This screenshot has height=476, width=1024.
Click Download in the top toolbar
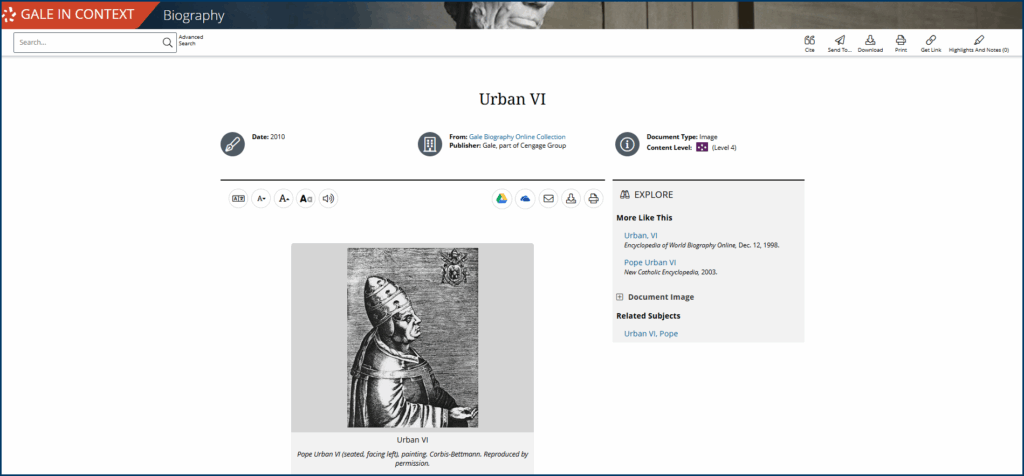point(870,44)
